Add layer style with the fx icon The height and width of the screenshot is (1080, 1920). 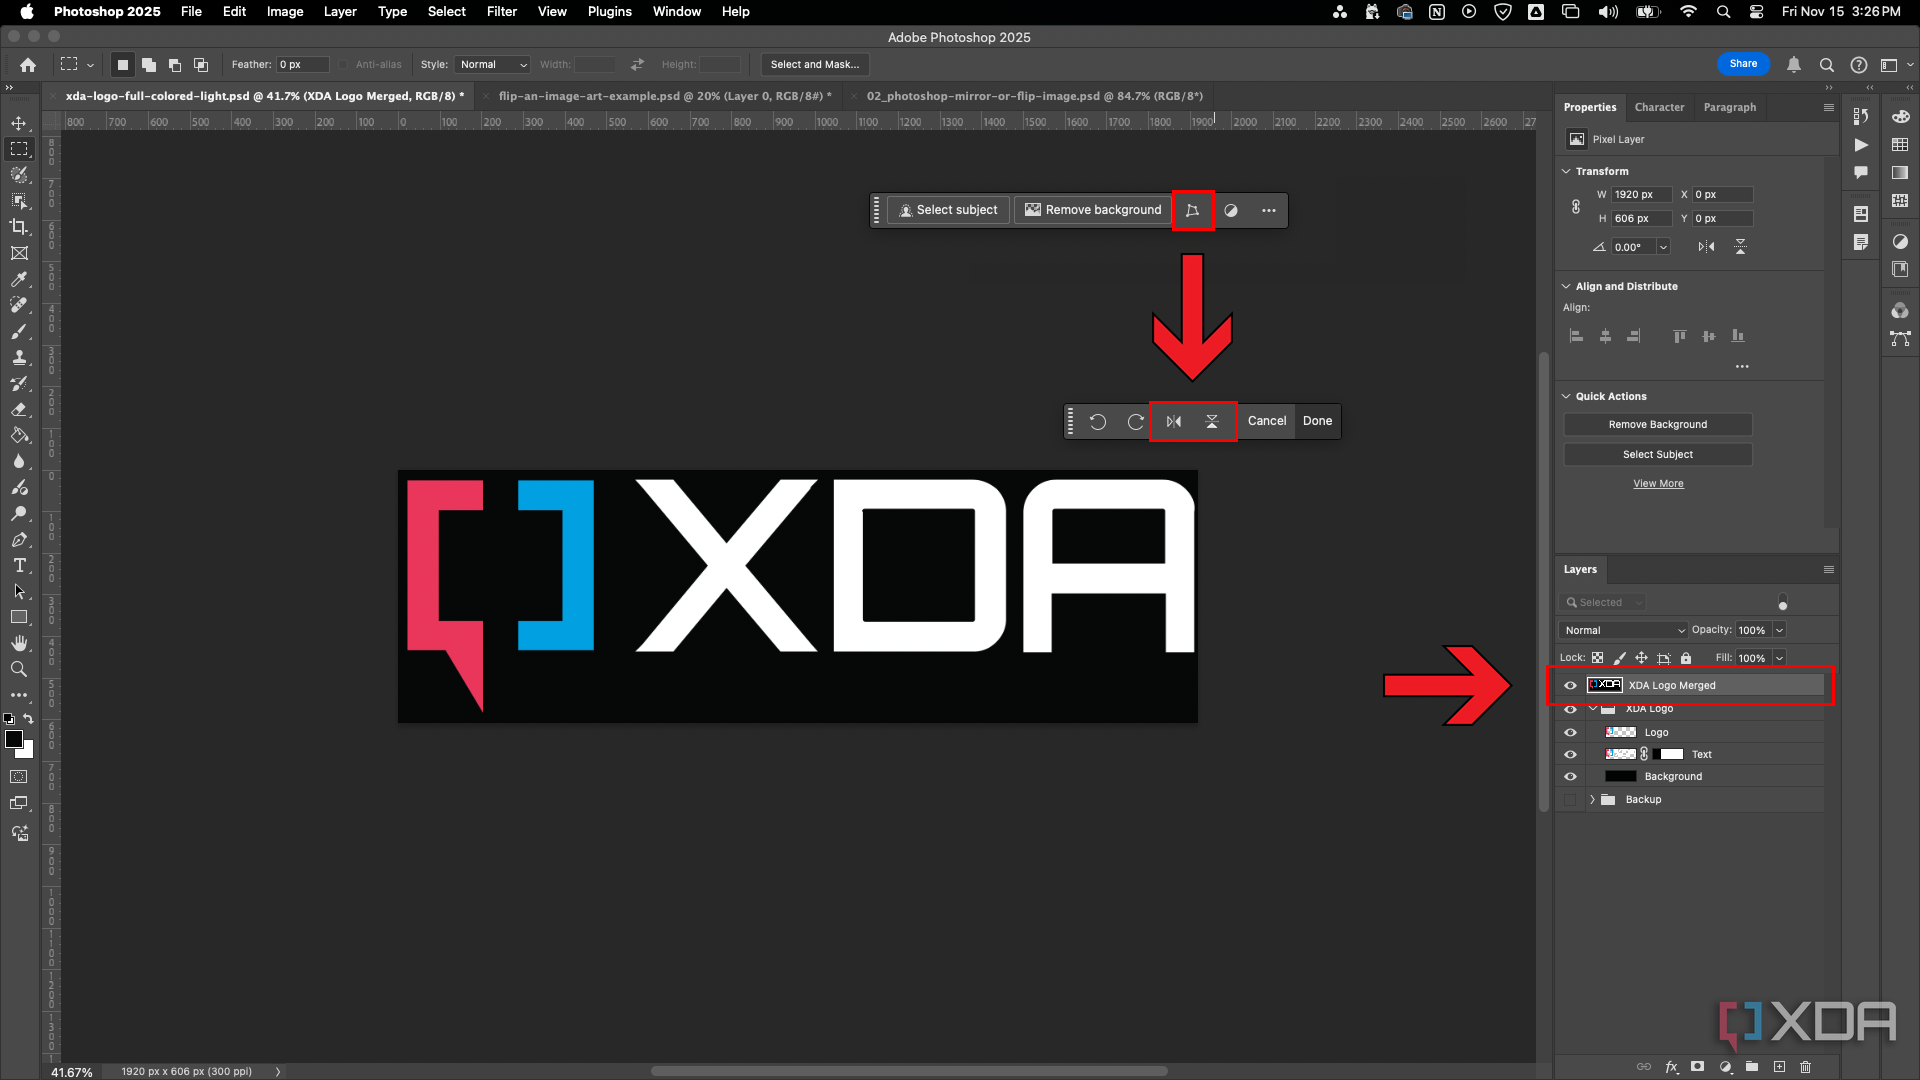pos(1671,1067)
